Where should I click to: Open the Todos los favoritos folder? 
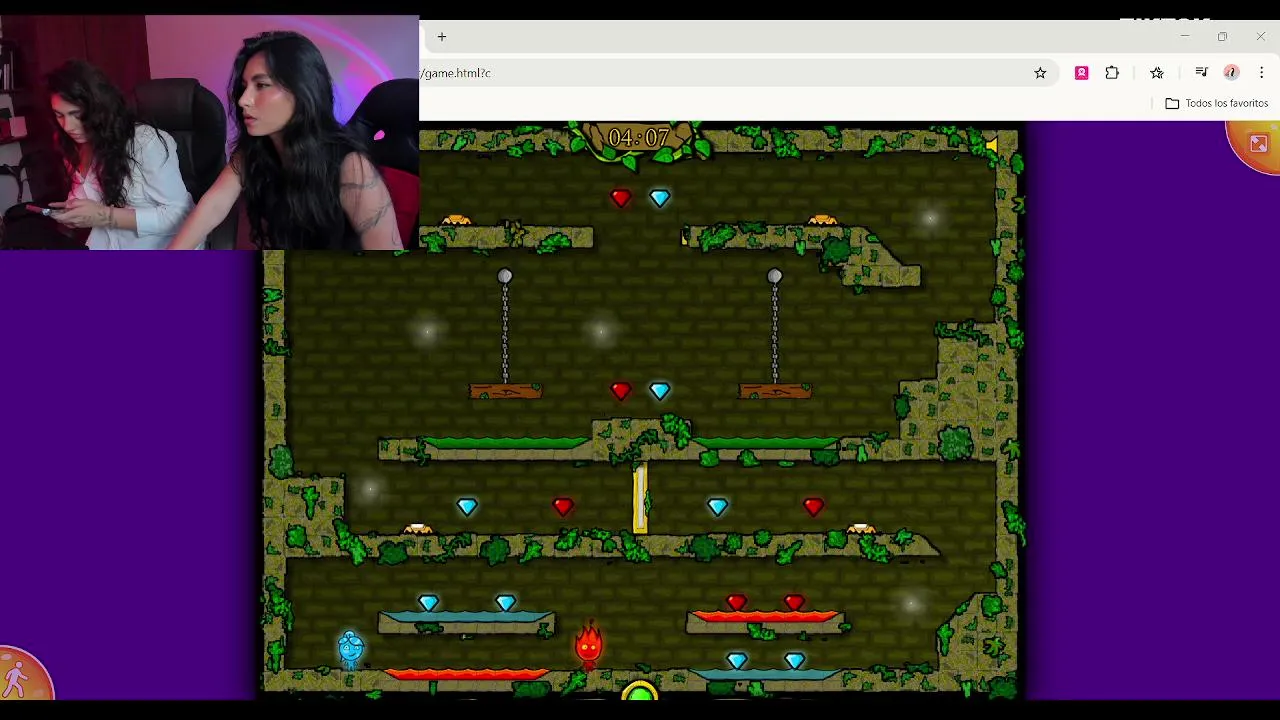(1216, 103)
